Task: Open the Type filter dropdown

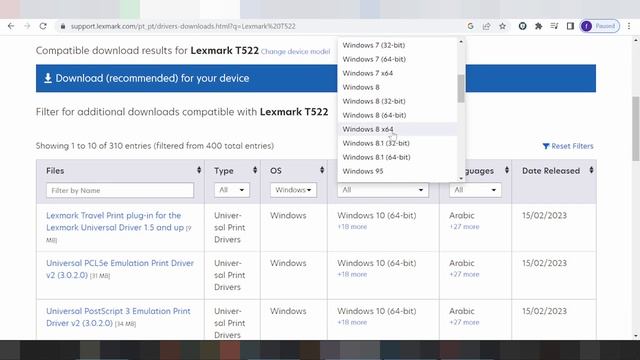Action: (x=231, y=190)
